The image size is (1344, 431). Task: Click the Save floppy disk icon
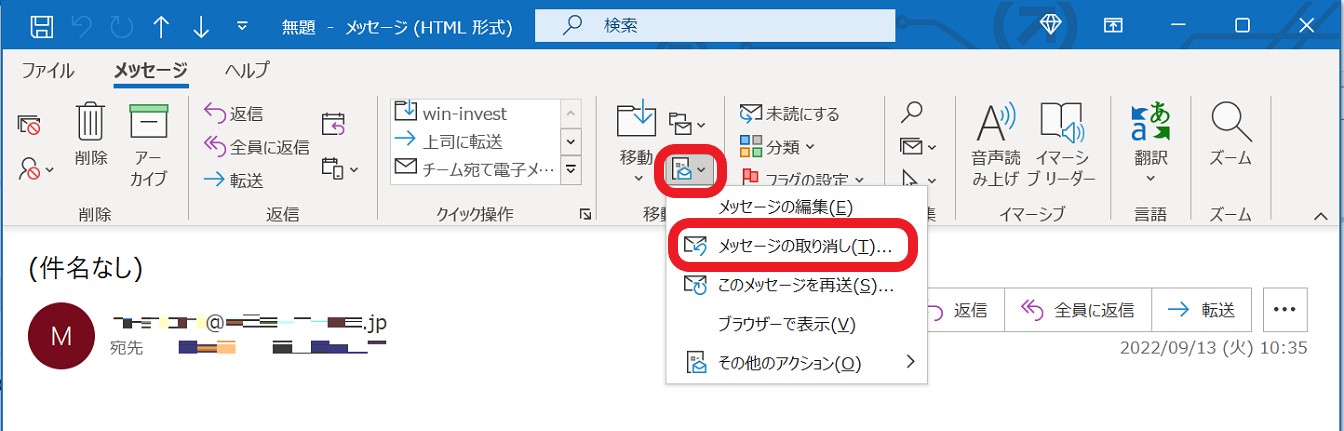41,24
